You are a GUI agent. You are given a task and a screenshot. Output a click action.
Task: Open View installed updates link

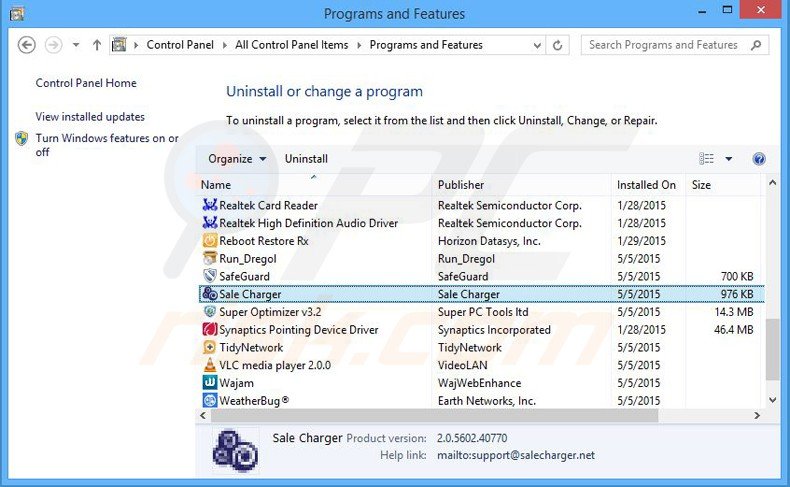pyautogui.click(x=90, y=117)
